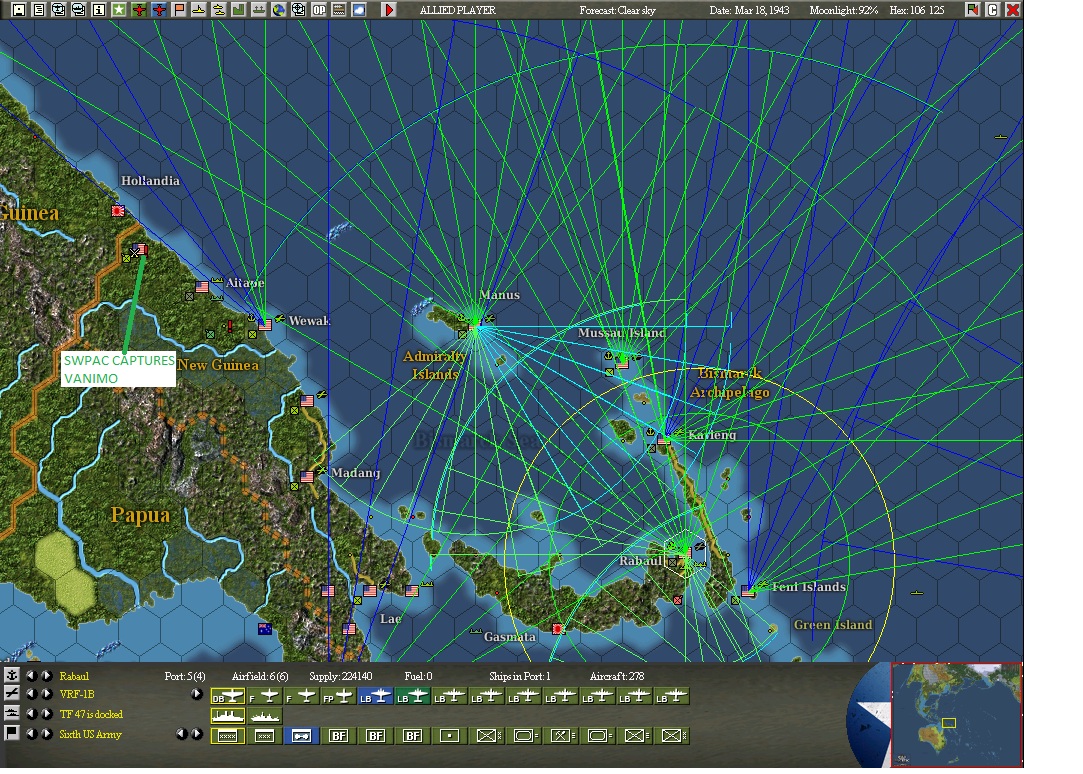Screen dimensions: 1083x774
Task: Click the 'Aircraft: 278' text
Action: click(617, 676)
